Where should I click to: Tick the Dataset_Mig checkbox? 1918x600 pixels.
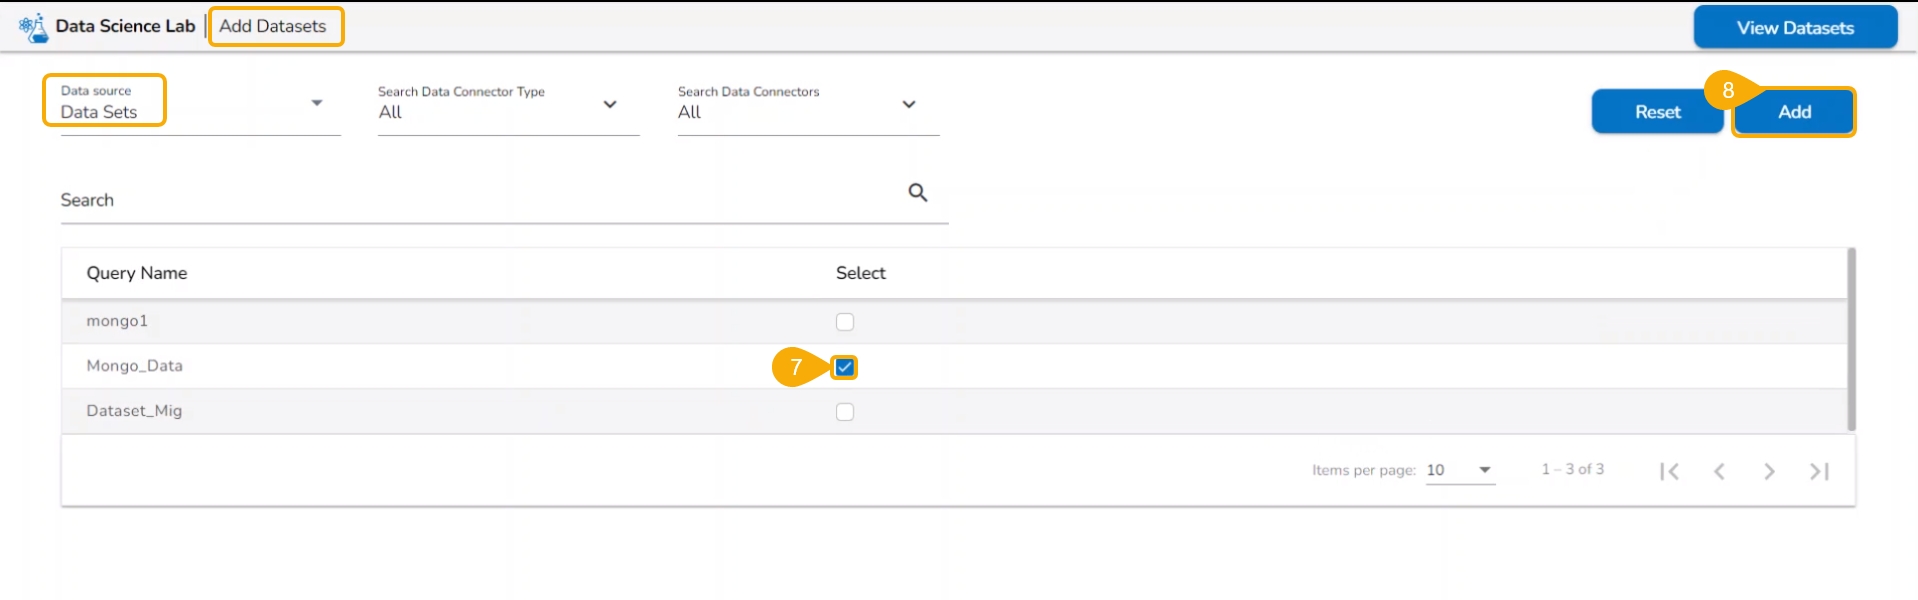coord(845,412)
